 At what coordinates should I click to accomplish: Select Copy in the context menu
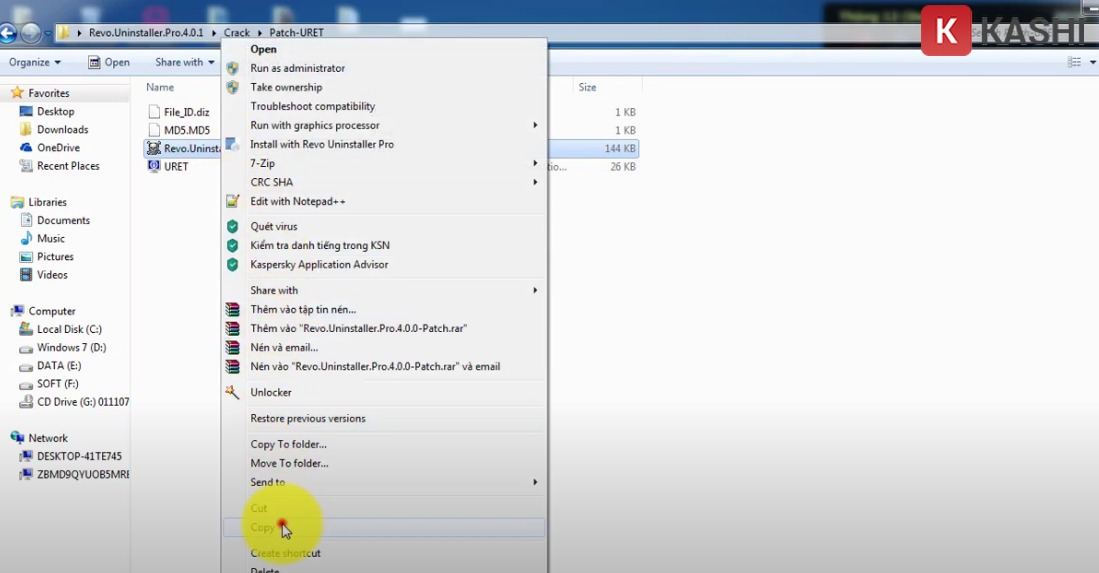click(x=262, y=527)
